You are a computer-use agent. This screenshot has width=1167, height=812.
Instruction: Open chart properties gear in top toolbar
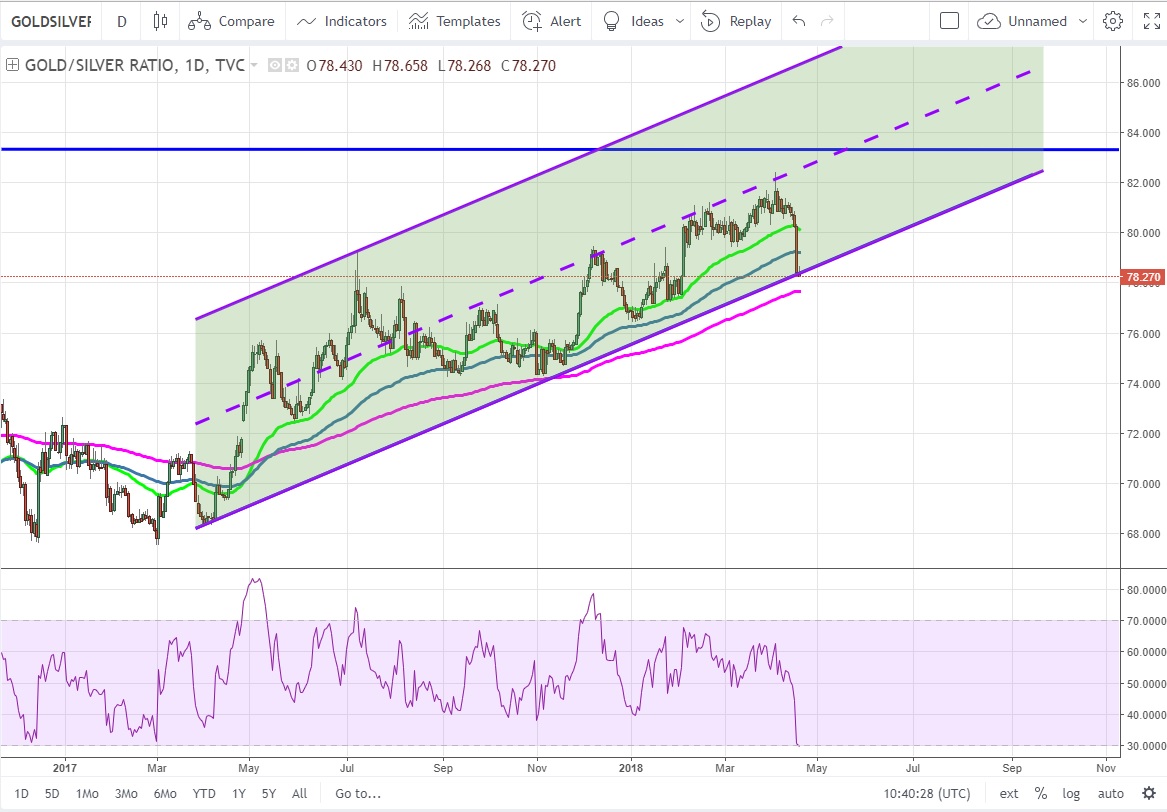[1113, 22]
